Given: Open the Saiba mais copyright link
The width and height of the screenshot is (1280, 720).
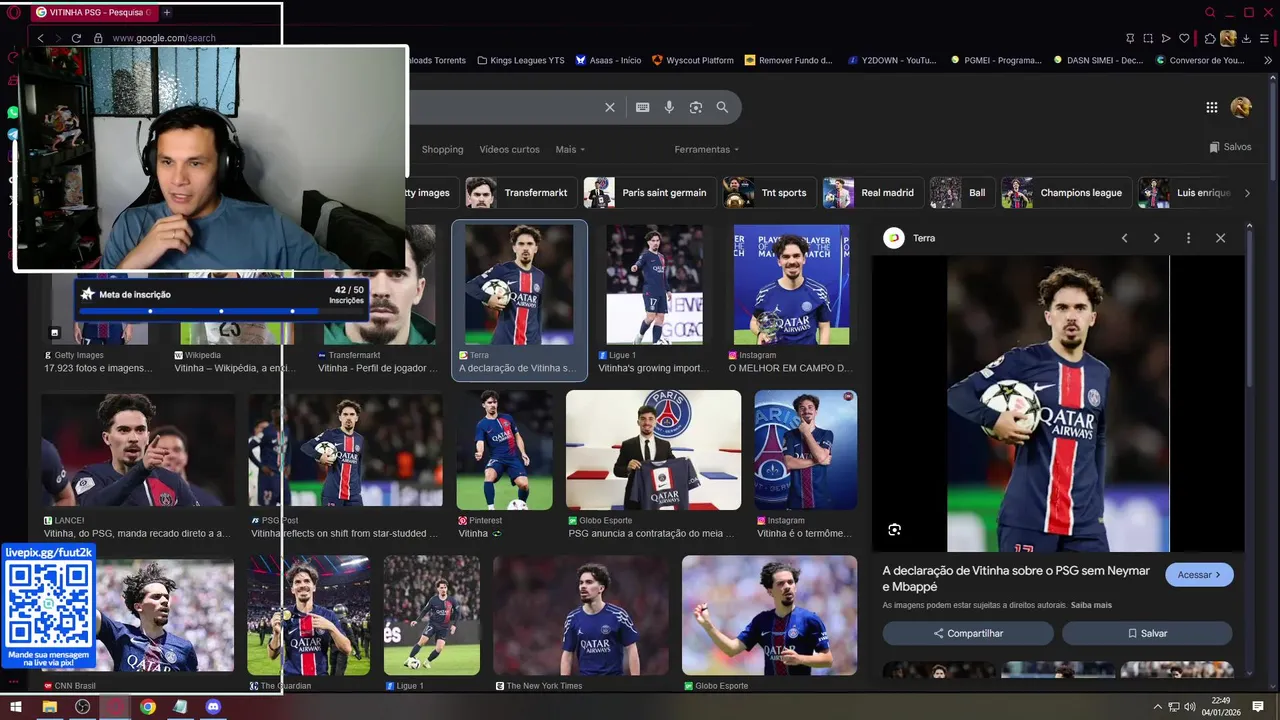Looking at the screenshot, I should pyautogui.click(x=1091, y=605).
